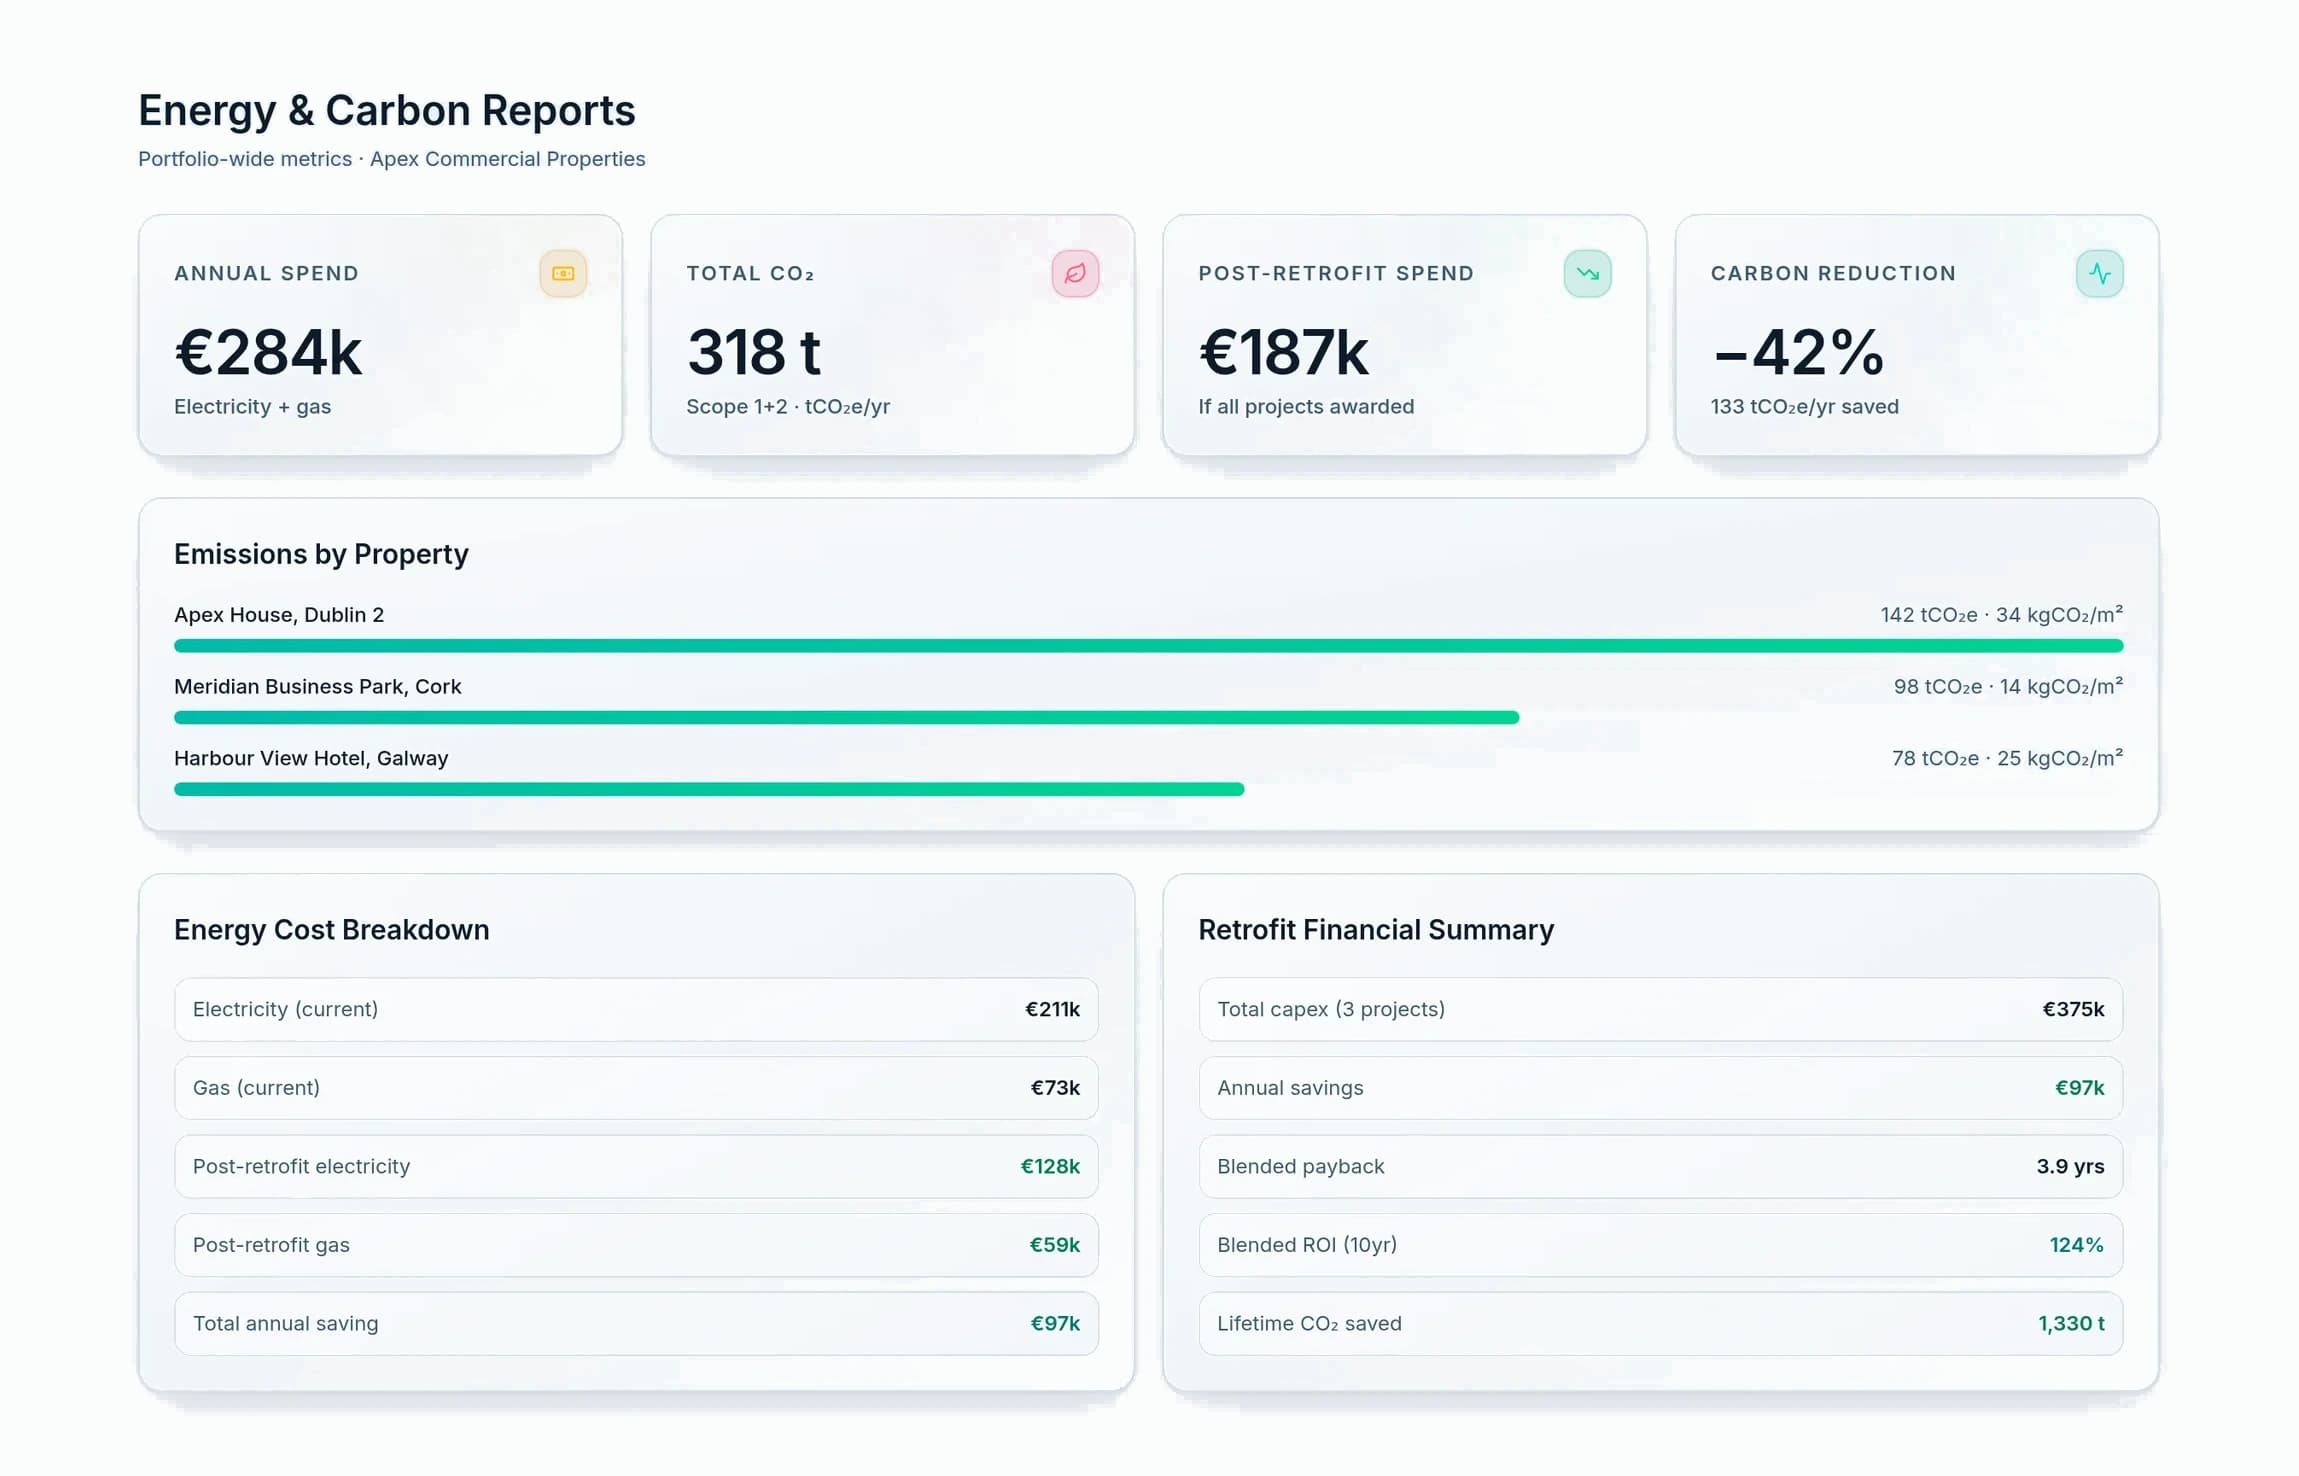Click the Retrofit Financial Summary heading
The image size is (2299, 1476).
[1376, 930]
